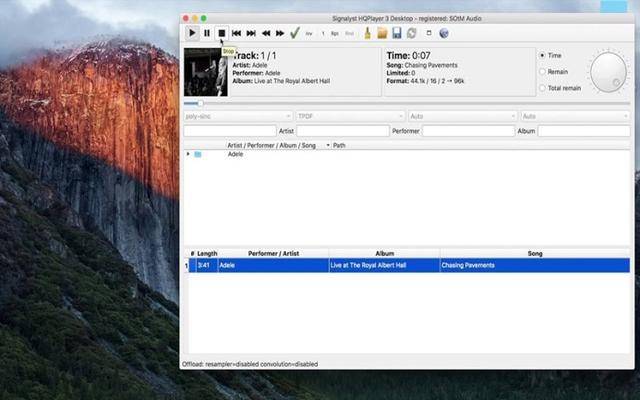Select the Time radio button

[543, 55]
